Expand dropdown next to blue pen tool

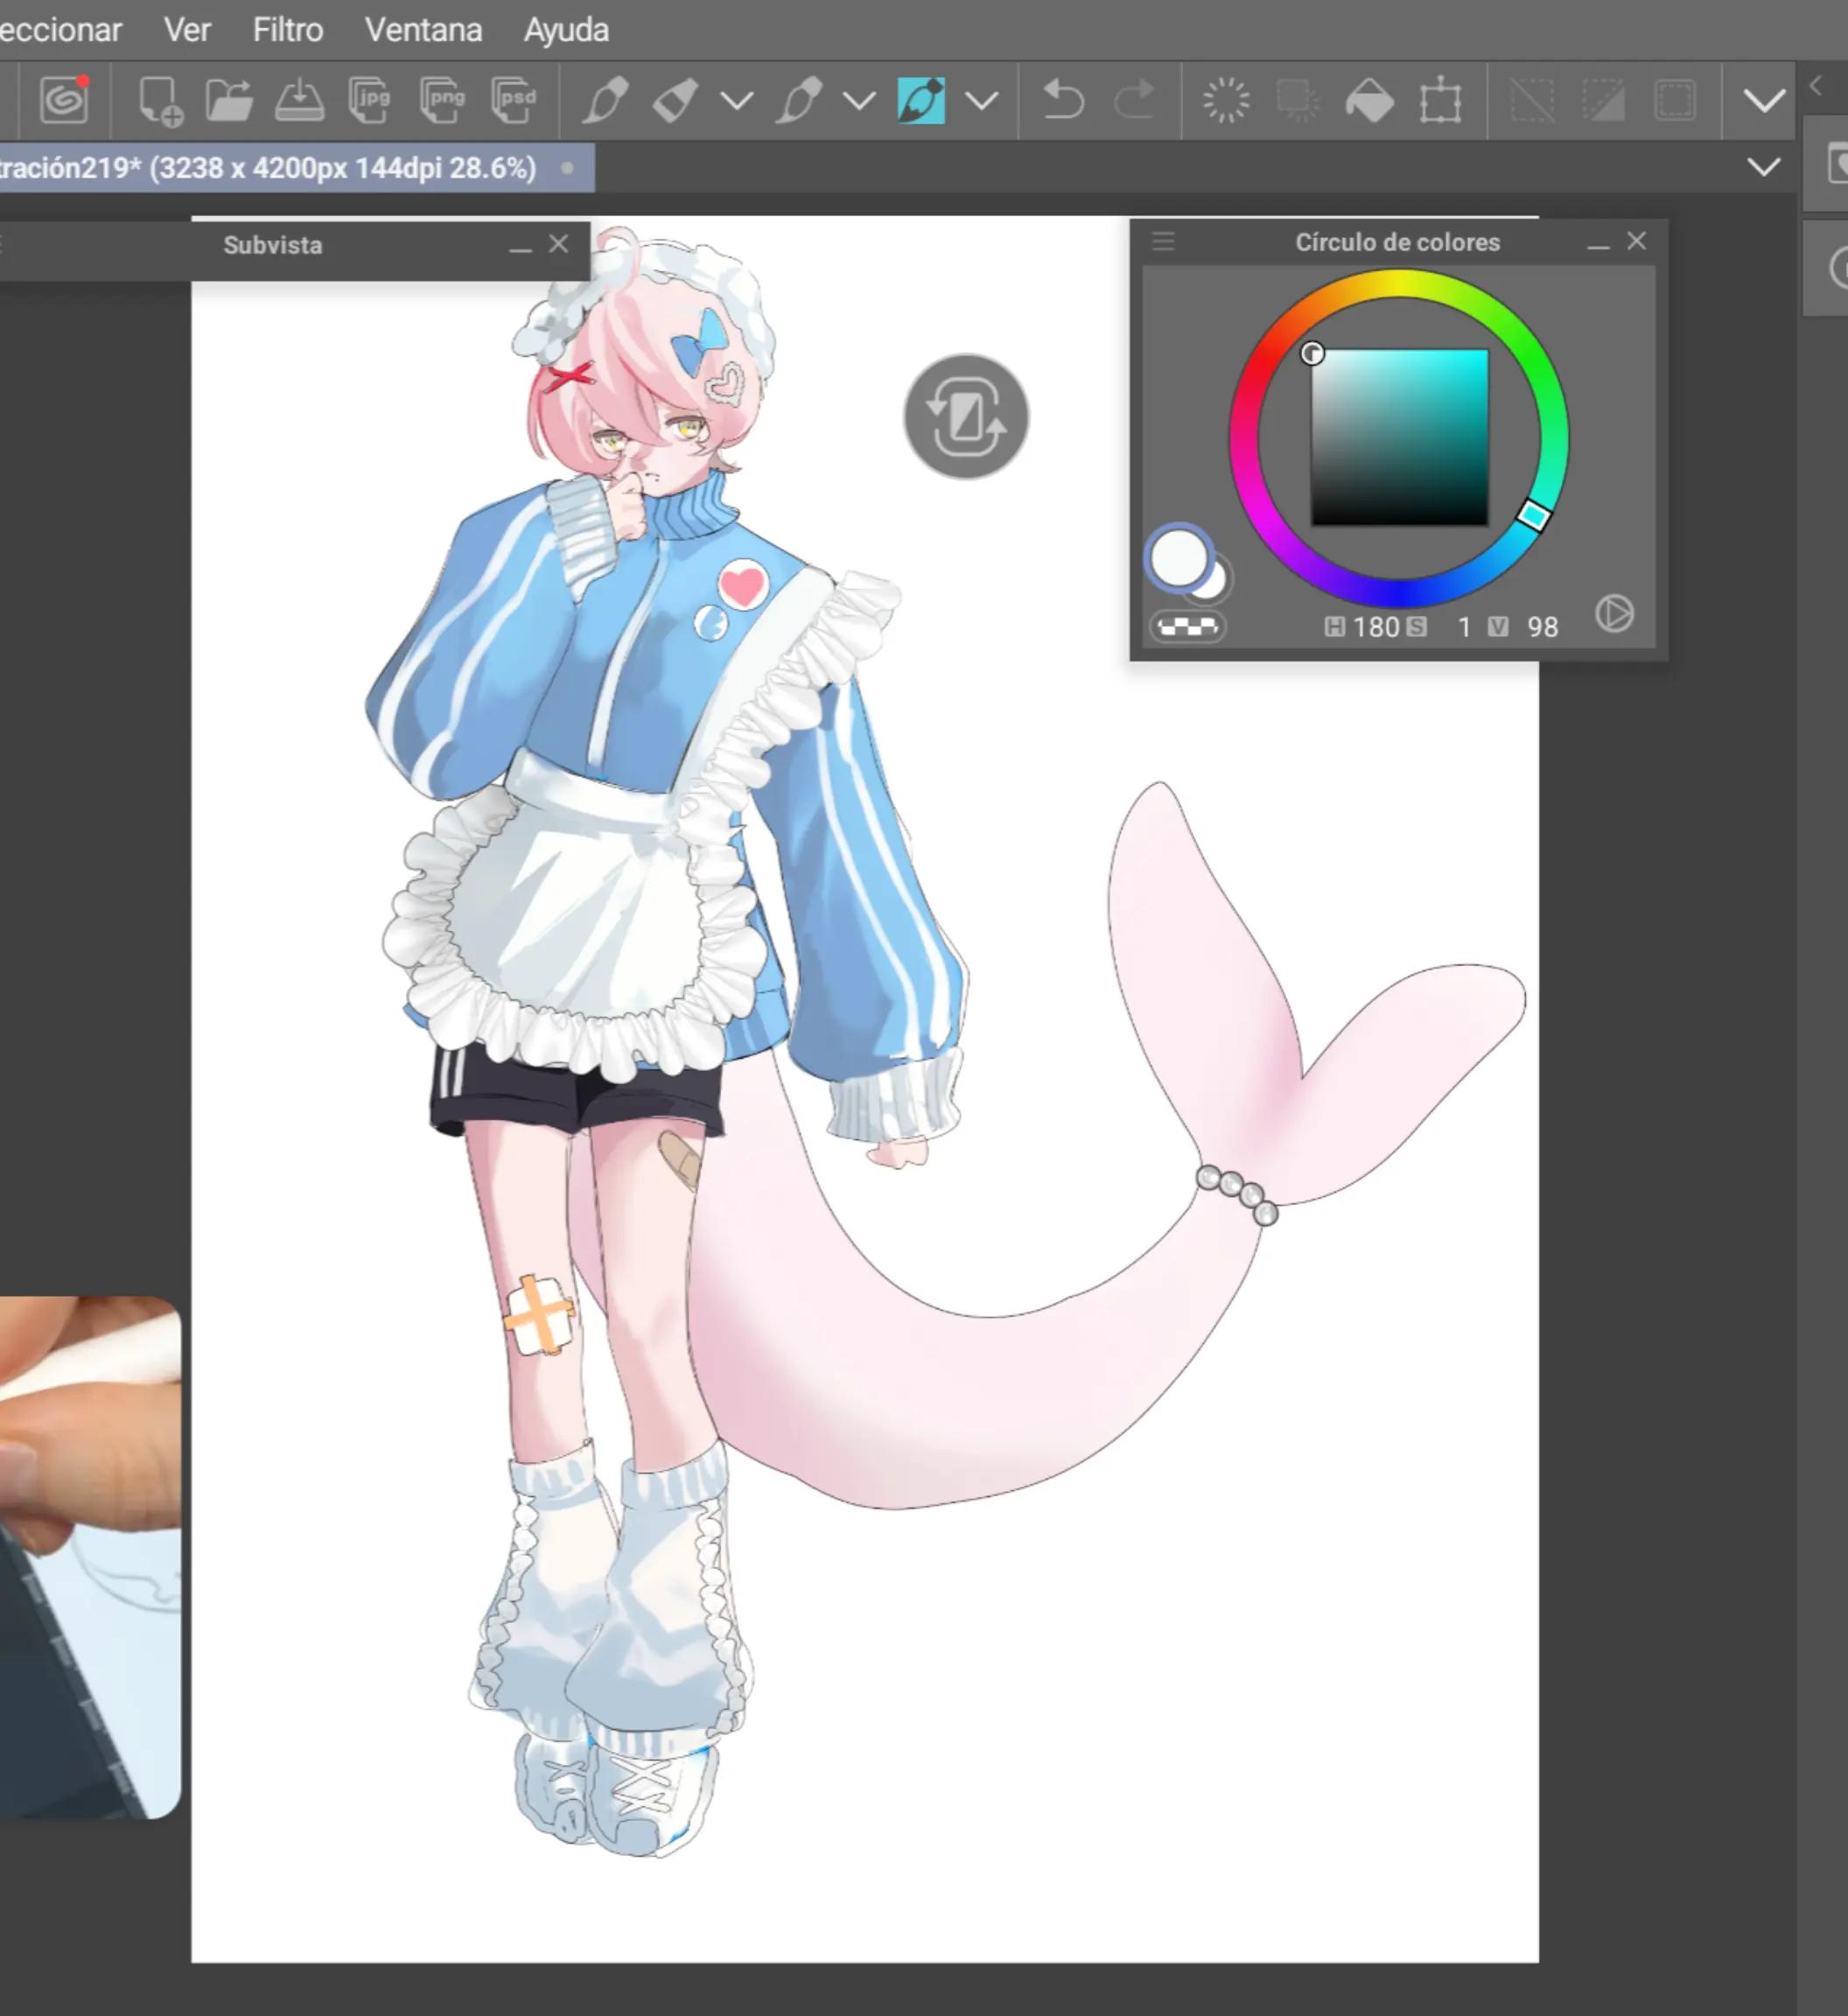982,101
